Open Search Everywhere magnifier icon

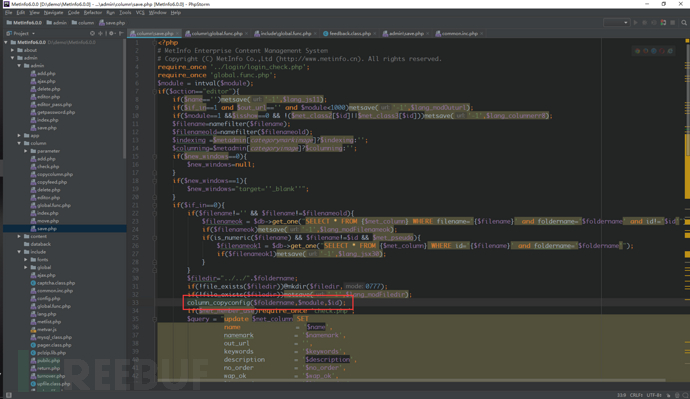click(x=684, y=22)
